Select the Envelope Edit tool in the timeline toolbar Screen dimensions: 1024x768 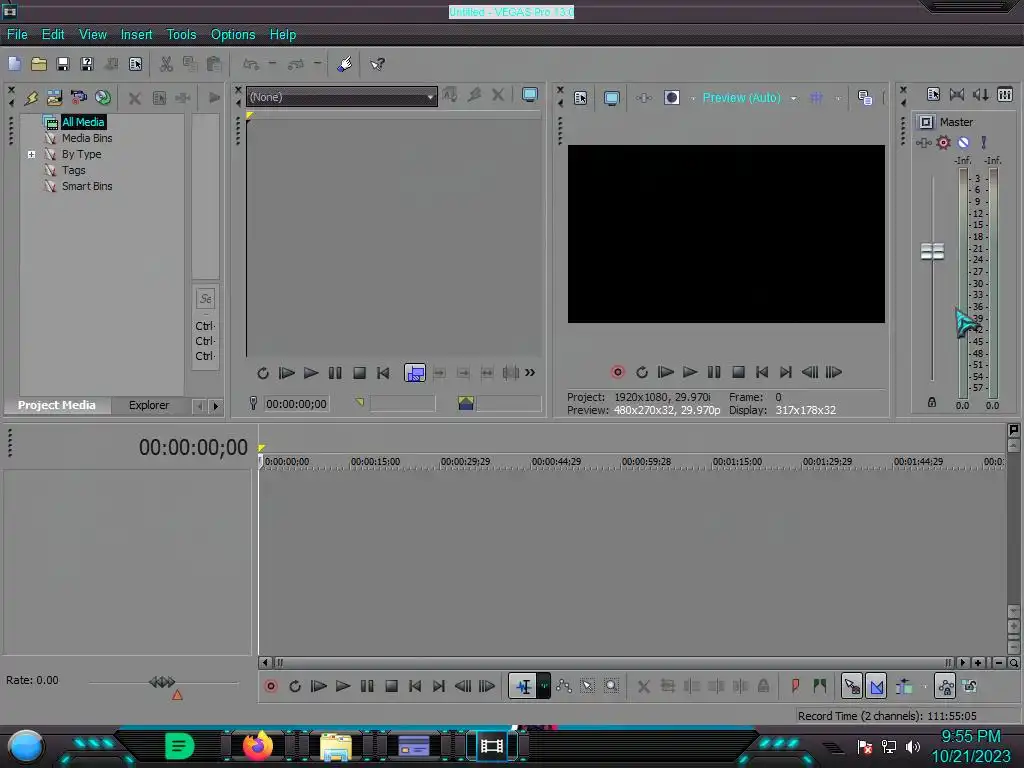(x=564, y=686)
